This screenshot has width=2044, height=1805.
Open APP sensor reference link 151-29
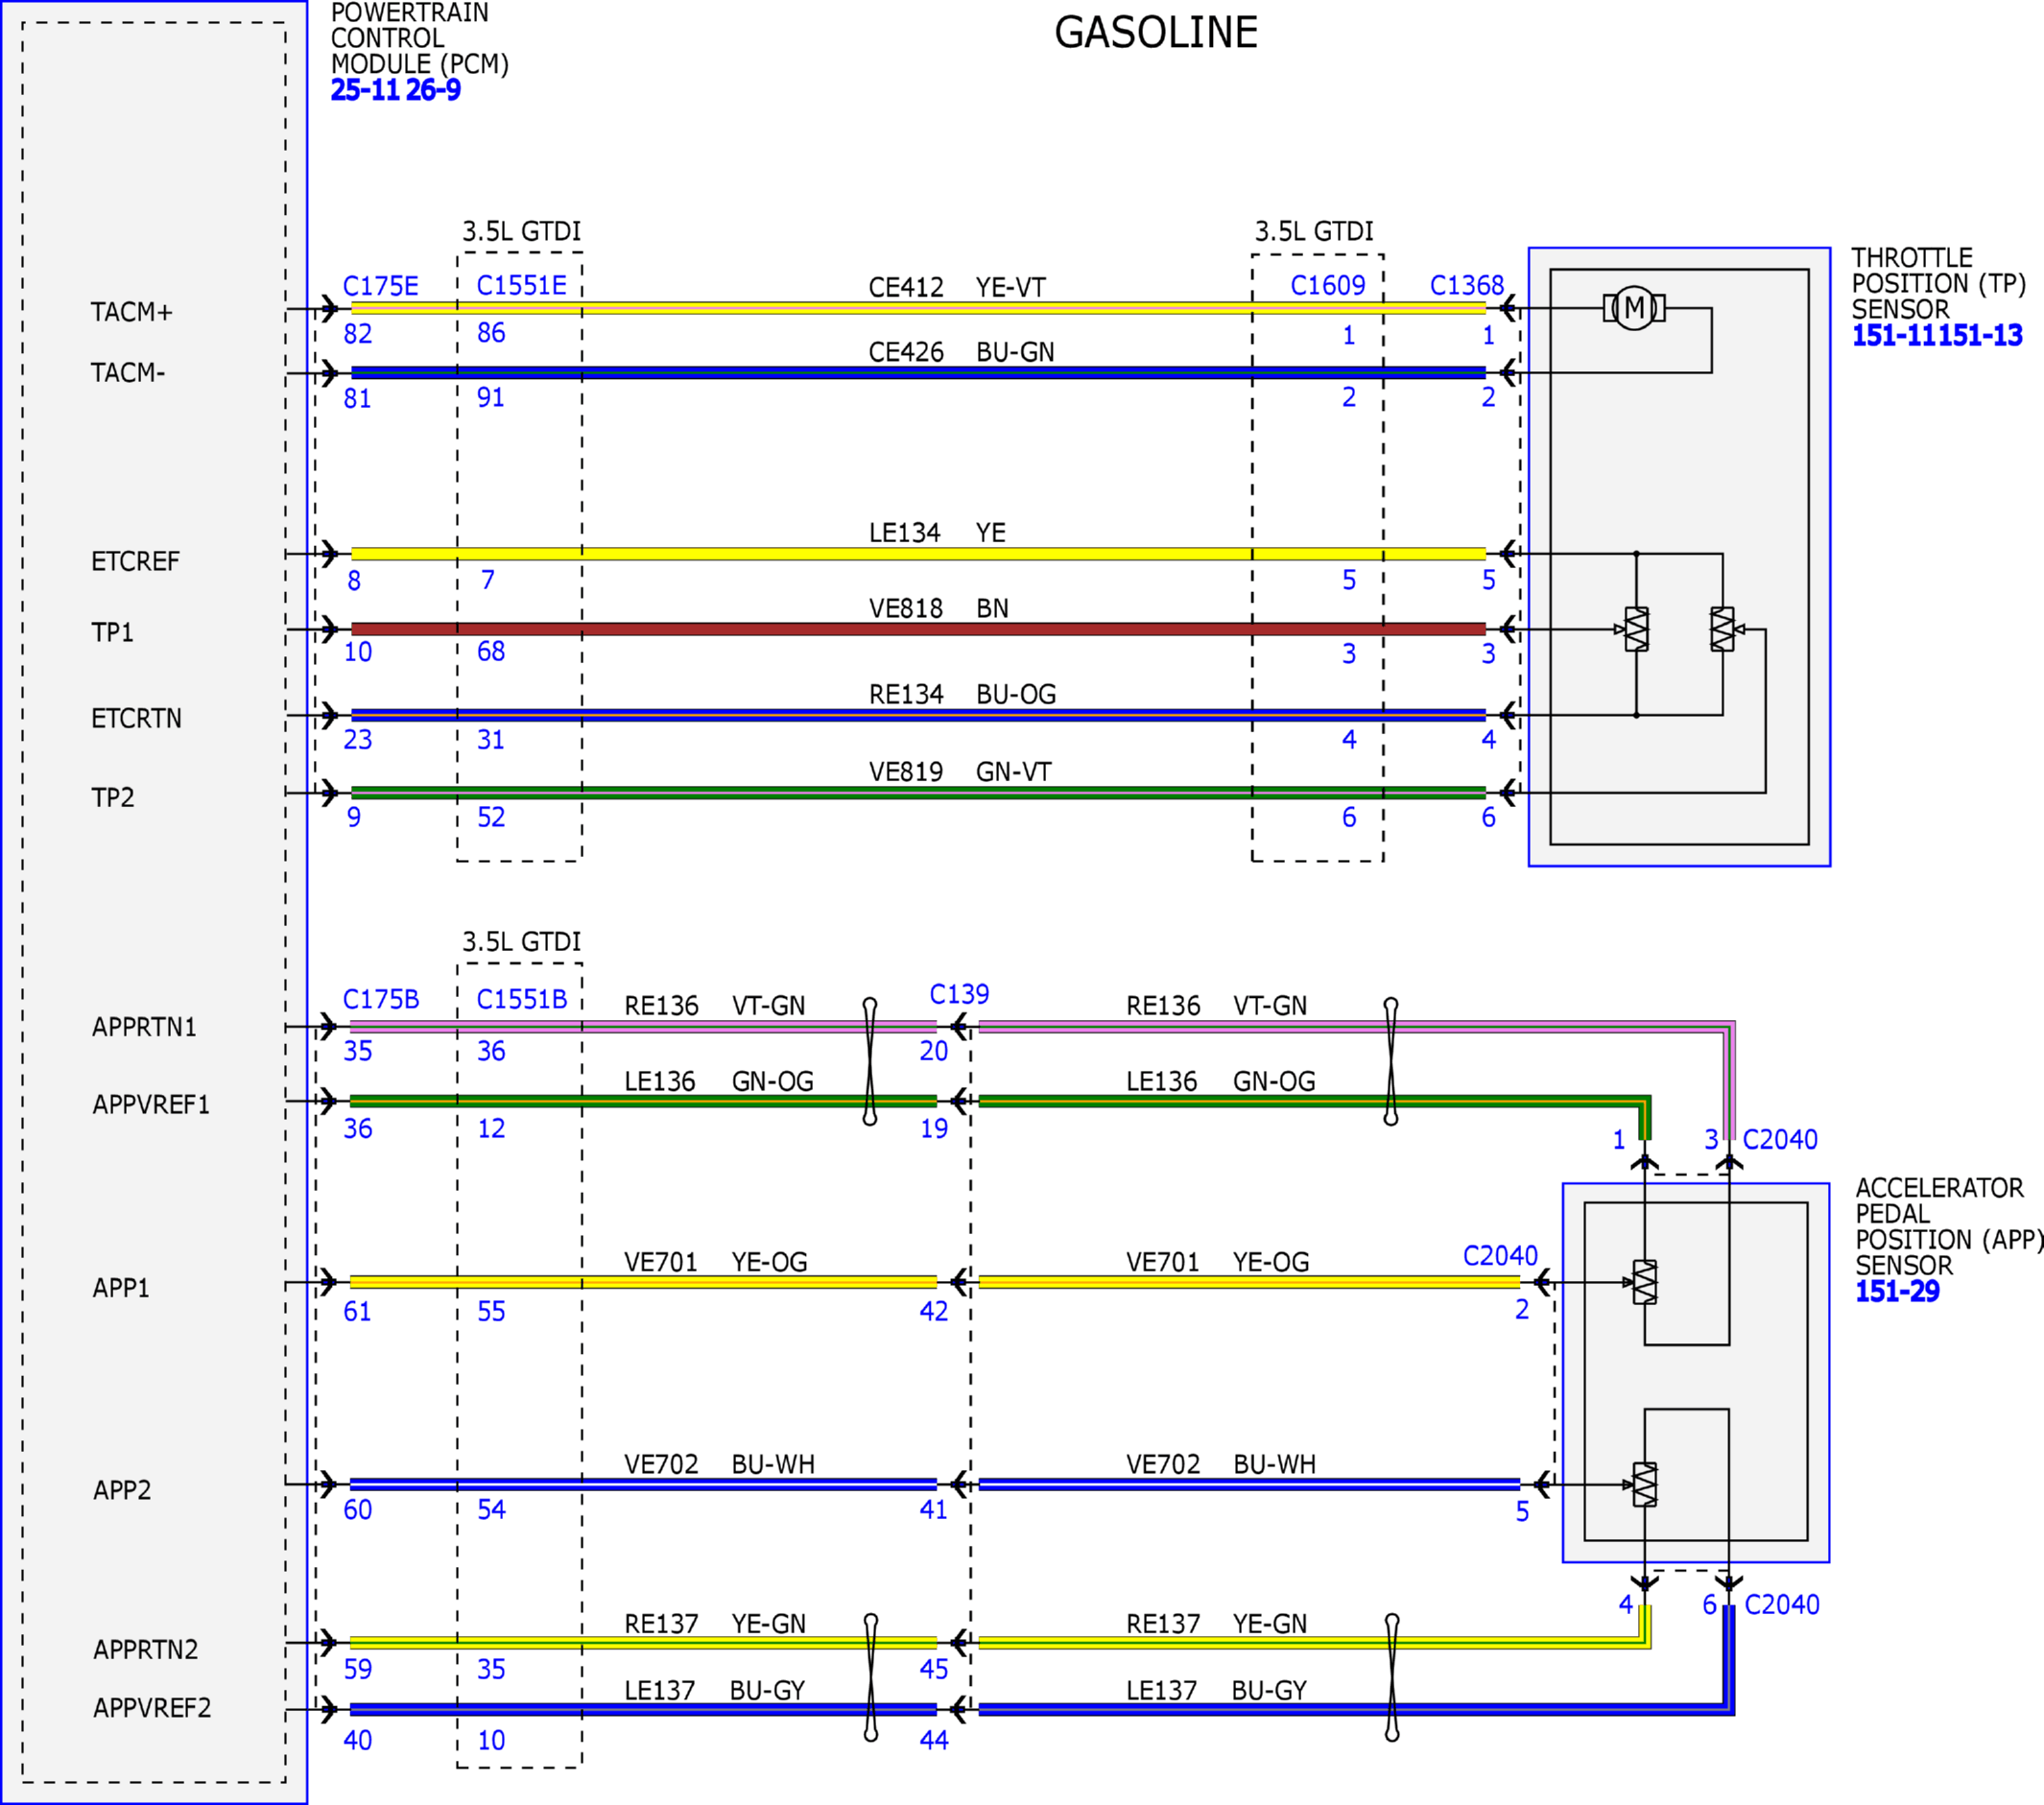tap(1897, 1291)
